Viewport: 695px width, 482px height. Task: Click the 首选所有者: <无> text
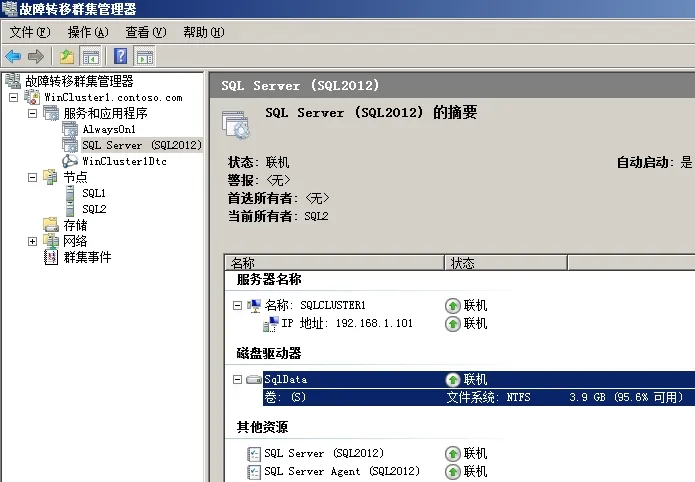[278, 198]
